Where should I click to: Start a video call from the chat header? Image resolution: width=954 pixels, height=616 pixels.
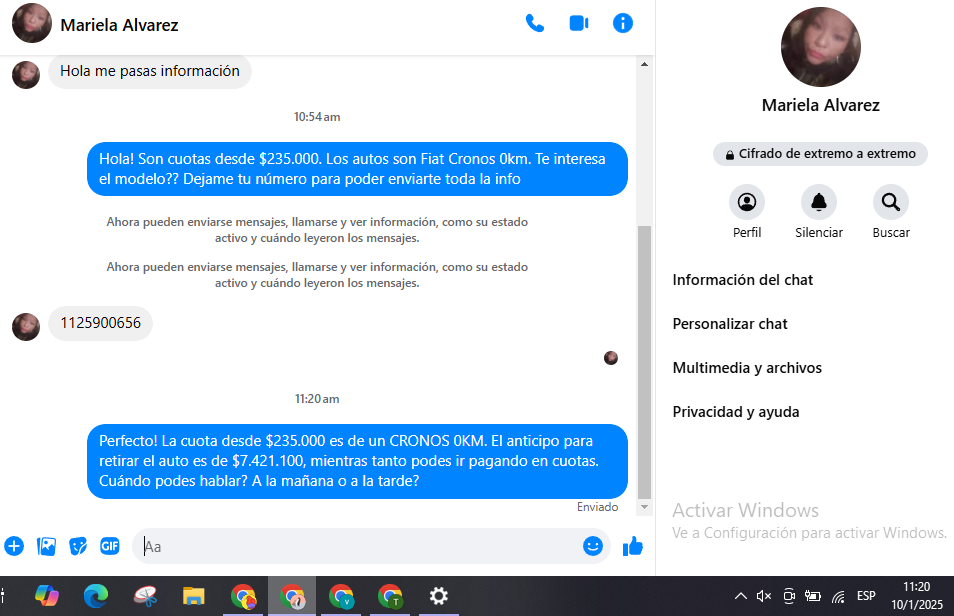pos(579,24)
